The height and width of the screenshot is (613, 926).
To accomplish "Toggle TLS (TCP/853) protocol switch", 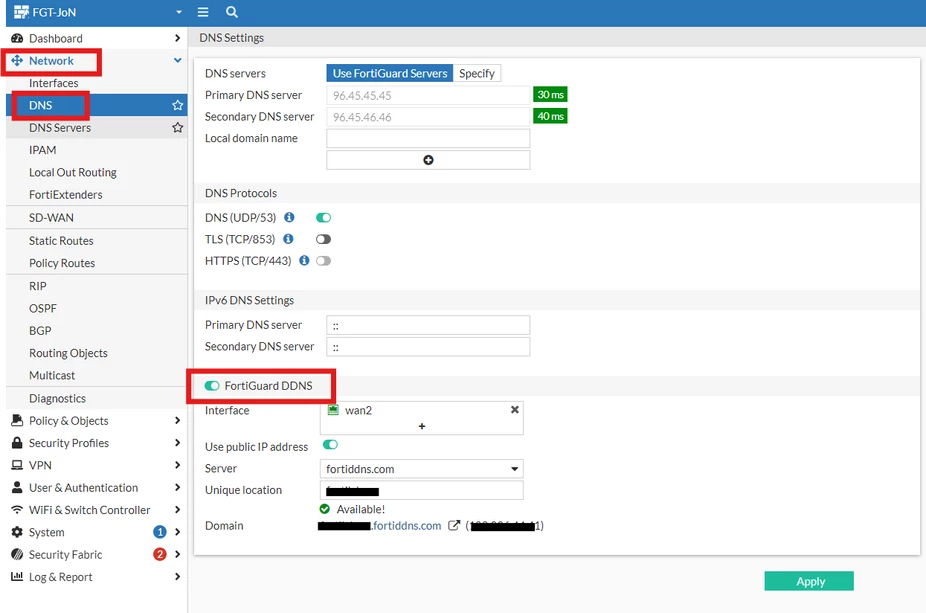I will click(323, 239).
